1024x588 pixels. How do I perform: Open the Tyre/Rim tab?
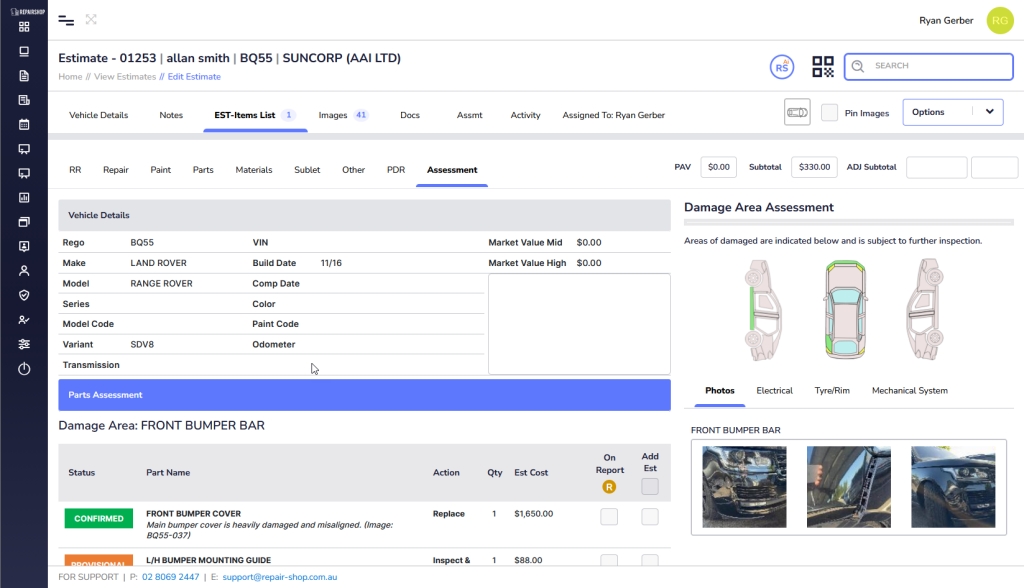[x=832, y=391]
